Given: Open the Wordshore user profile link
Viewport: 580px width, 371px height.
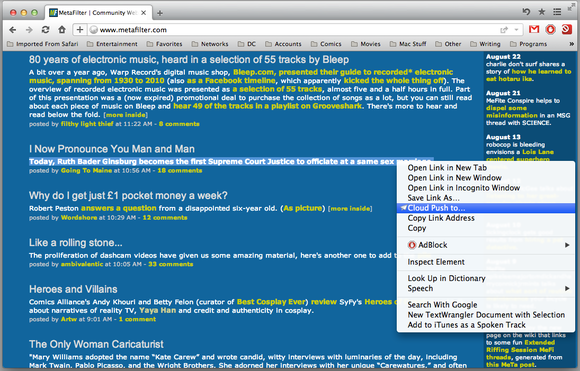Looking at the screenshot, I should (x=79, y=217).
